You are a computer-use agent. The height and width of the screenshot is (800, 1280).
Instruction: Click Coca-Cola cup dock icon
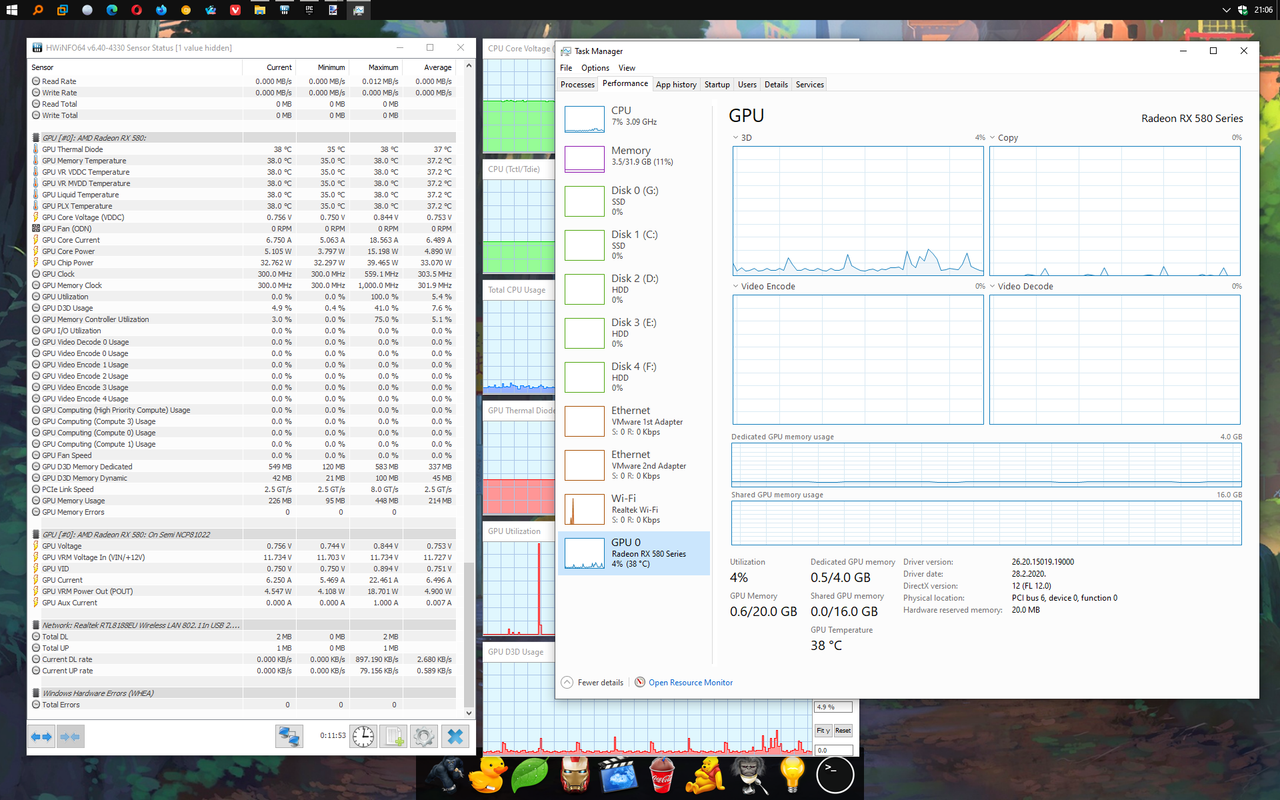click(661, 774)
